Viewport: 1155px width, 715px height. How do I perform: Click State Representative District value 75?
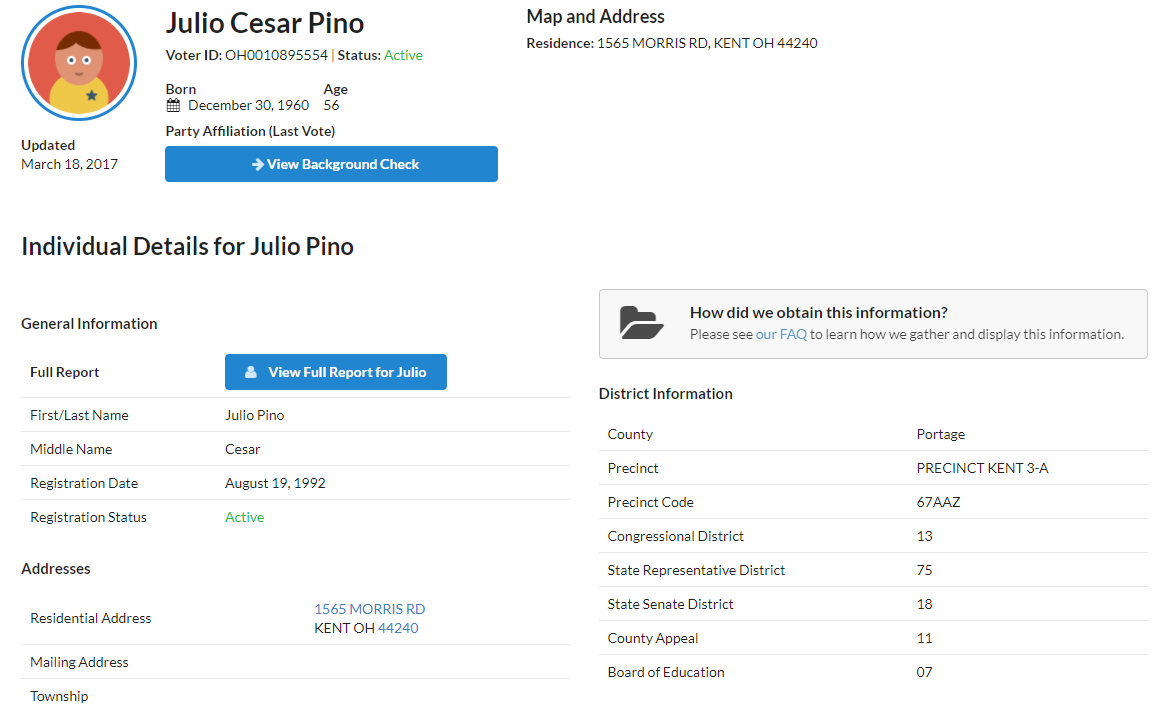[924, 570]
